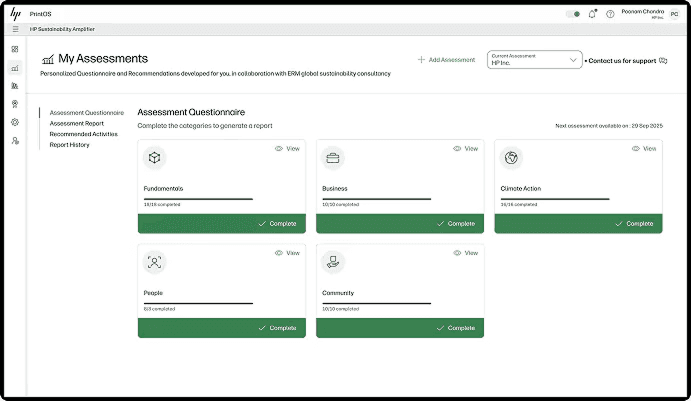The width and height of the screenshot is (691, 401).
Task: Click the Climate Action globe icon
Action: (x=511, y=158)
